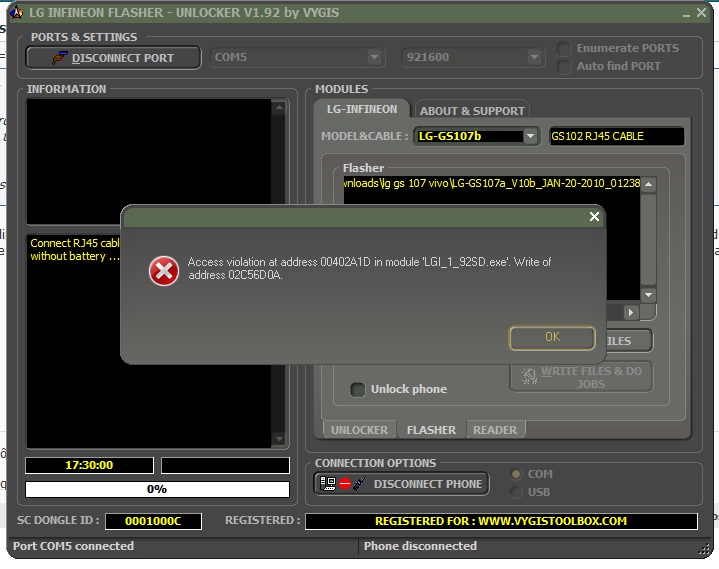The image size is (719, 569).
Task: Close the LG Infineon Flasher window
Action: pyautogui.click(x=702, y=12)
